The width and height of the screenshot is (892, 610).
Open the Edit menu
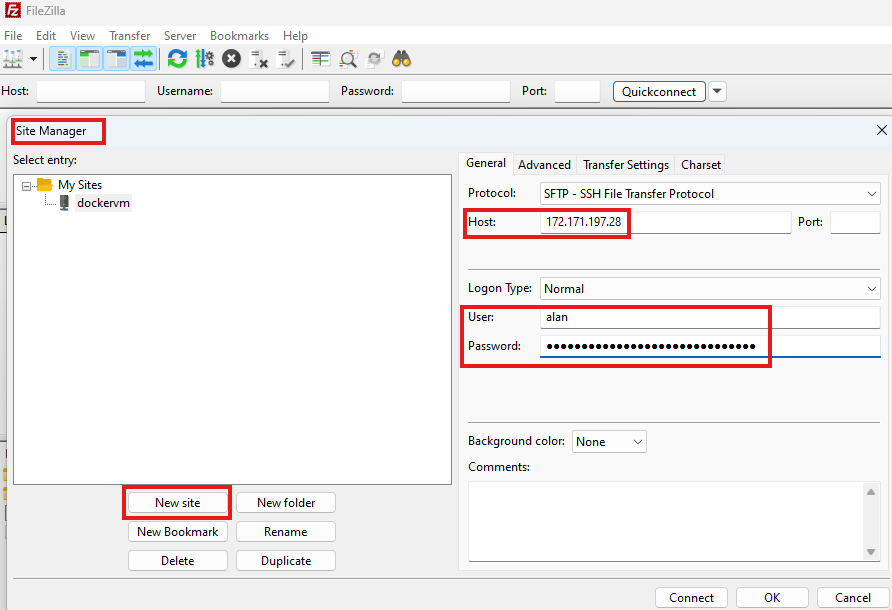click(x=46, y=35)
